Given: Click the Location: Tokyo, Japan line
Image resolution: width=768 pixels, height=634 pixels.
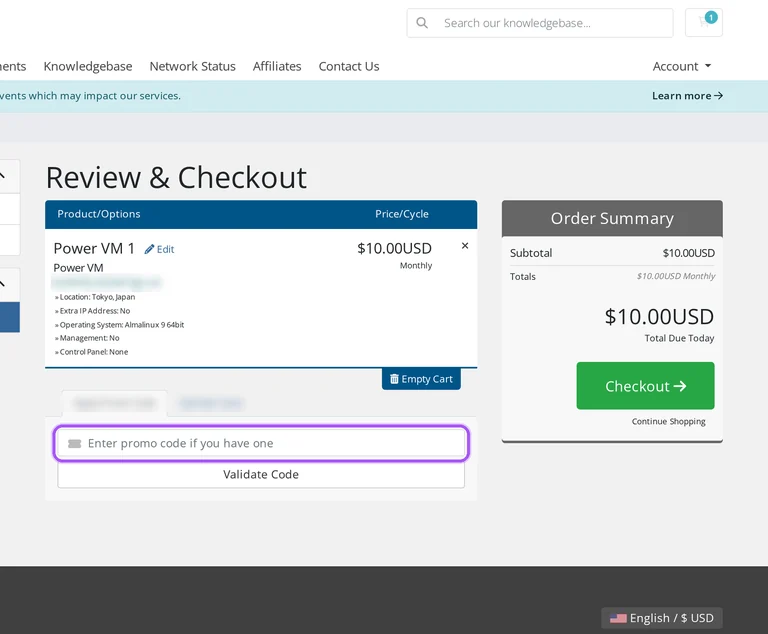Looking at the screenshot, I should point(95,297).
